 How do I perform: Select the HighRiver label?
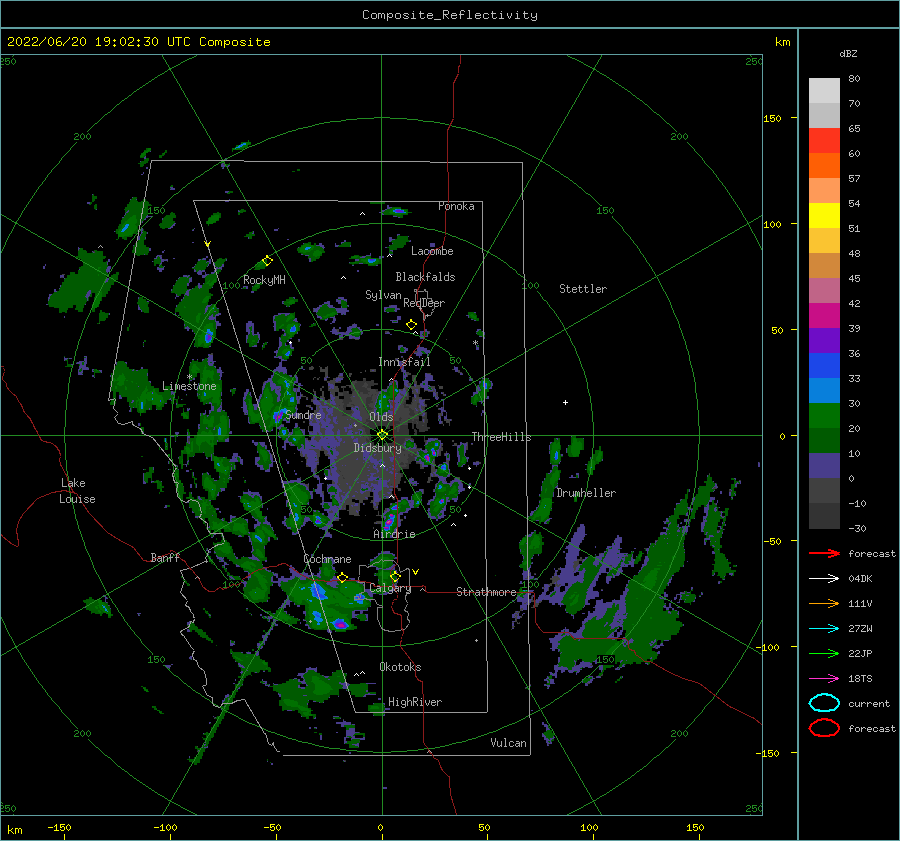[x=415, y=702]
